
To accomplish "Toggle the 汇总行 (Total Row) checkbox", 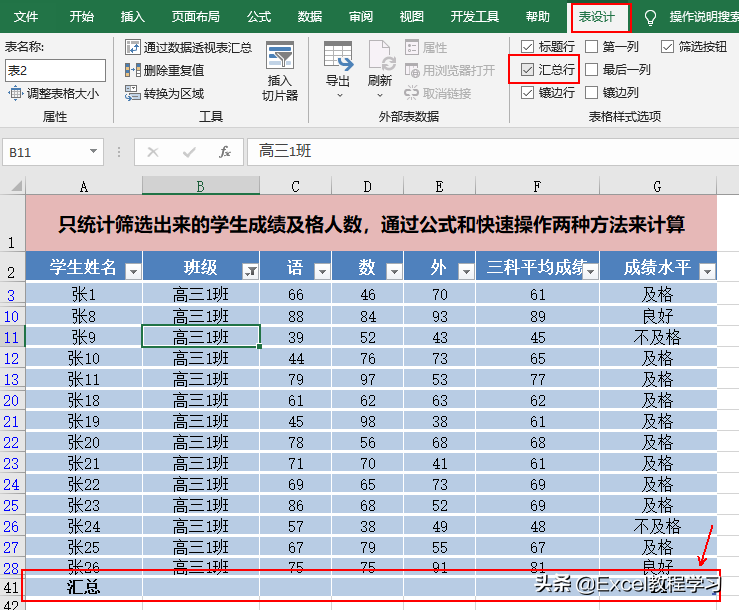I will pyautogui.click(x=527, y=70).
